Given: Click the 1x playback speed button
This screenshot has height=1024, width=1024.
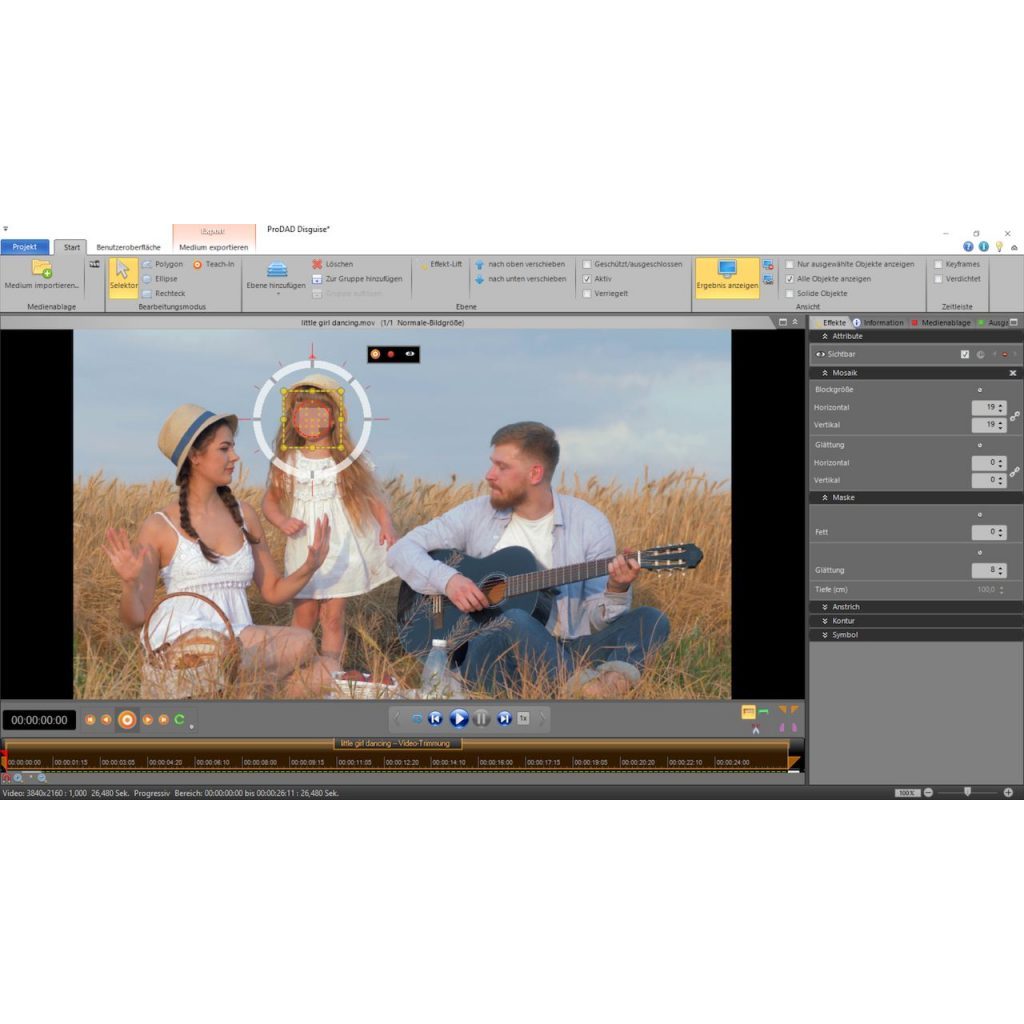Looking at the screenshot, I should point(523,718).
